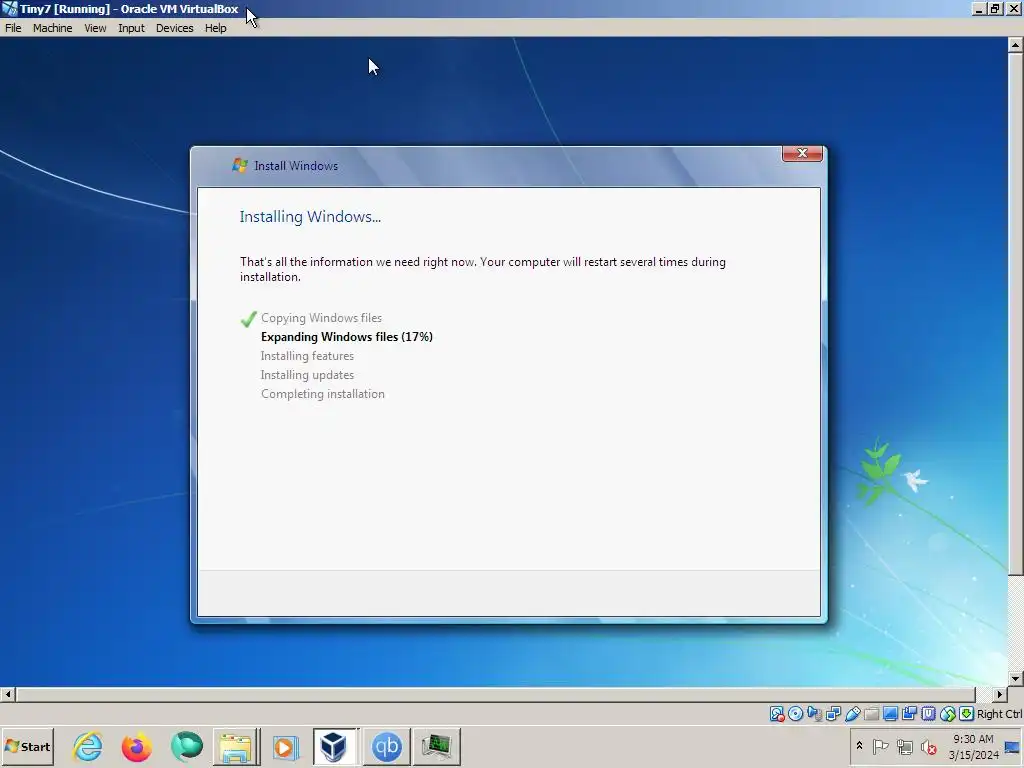Click the VirtualBox title bar icon

[9, 8]
